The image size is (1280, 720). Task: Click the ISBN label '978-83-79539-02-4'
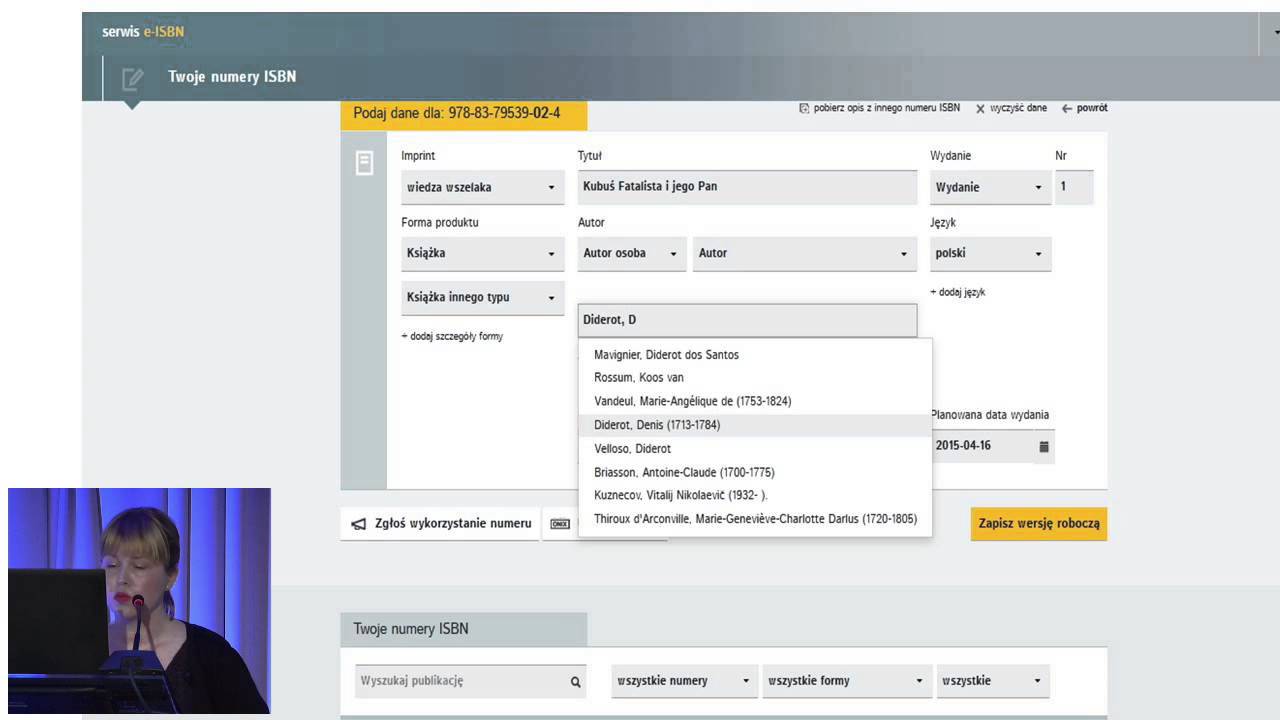pos(505,113)
